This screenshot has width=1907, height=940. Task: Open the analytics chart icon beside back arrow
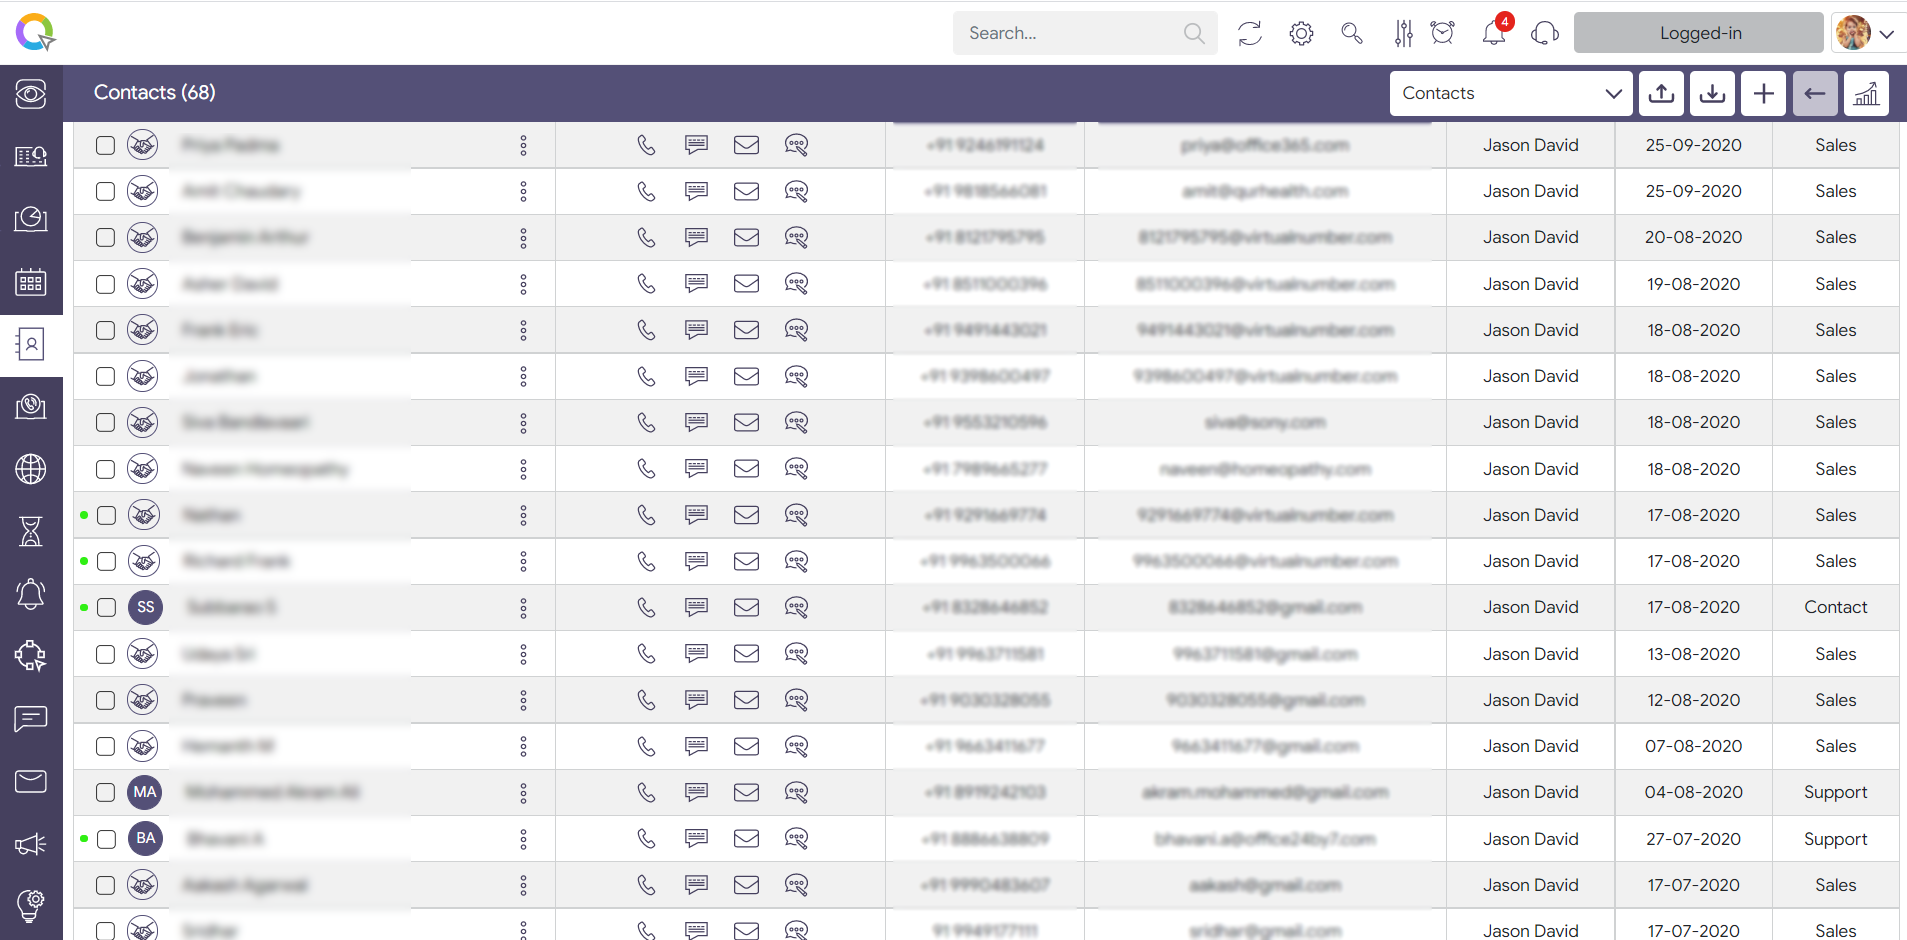1866,93
